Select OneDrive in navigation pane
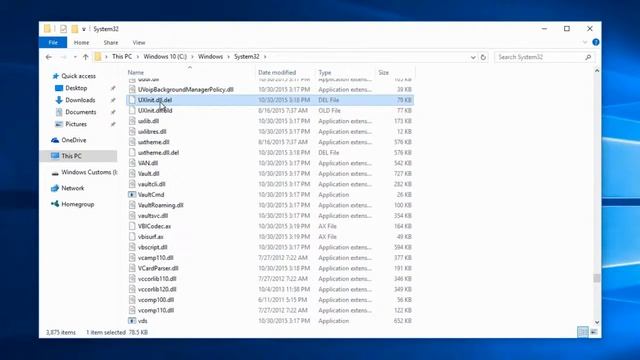The height and width of the screenshot is (360, 640). [x=73, y=140]
